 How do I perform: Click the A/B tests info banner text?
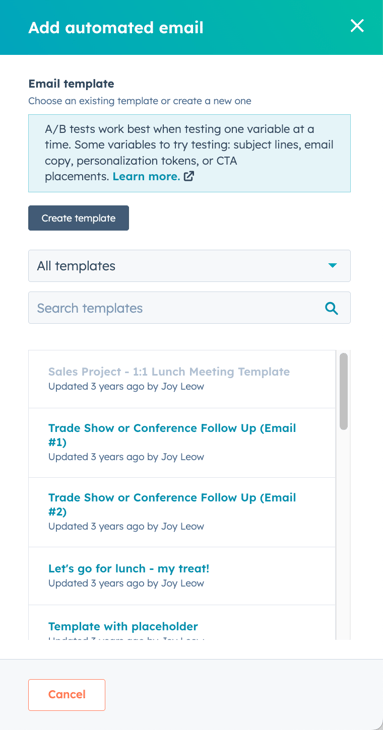coord(189,153)
